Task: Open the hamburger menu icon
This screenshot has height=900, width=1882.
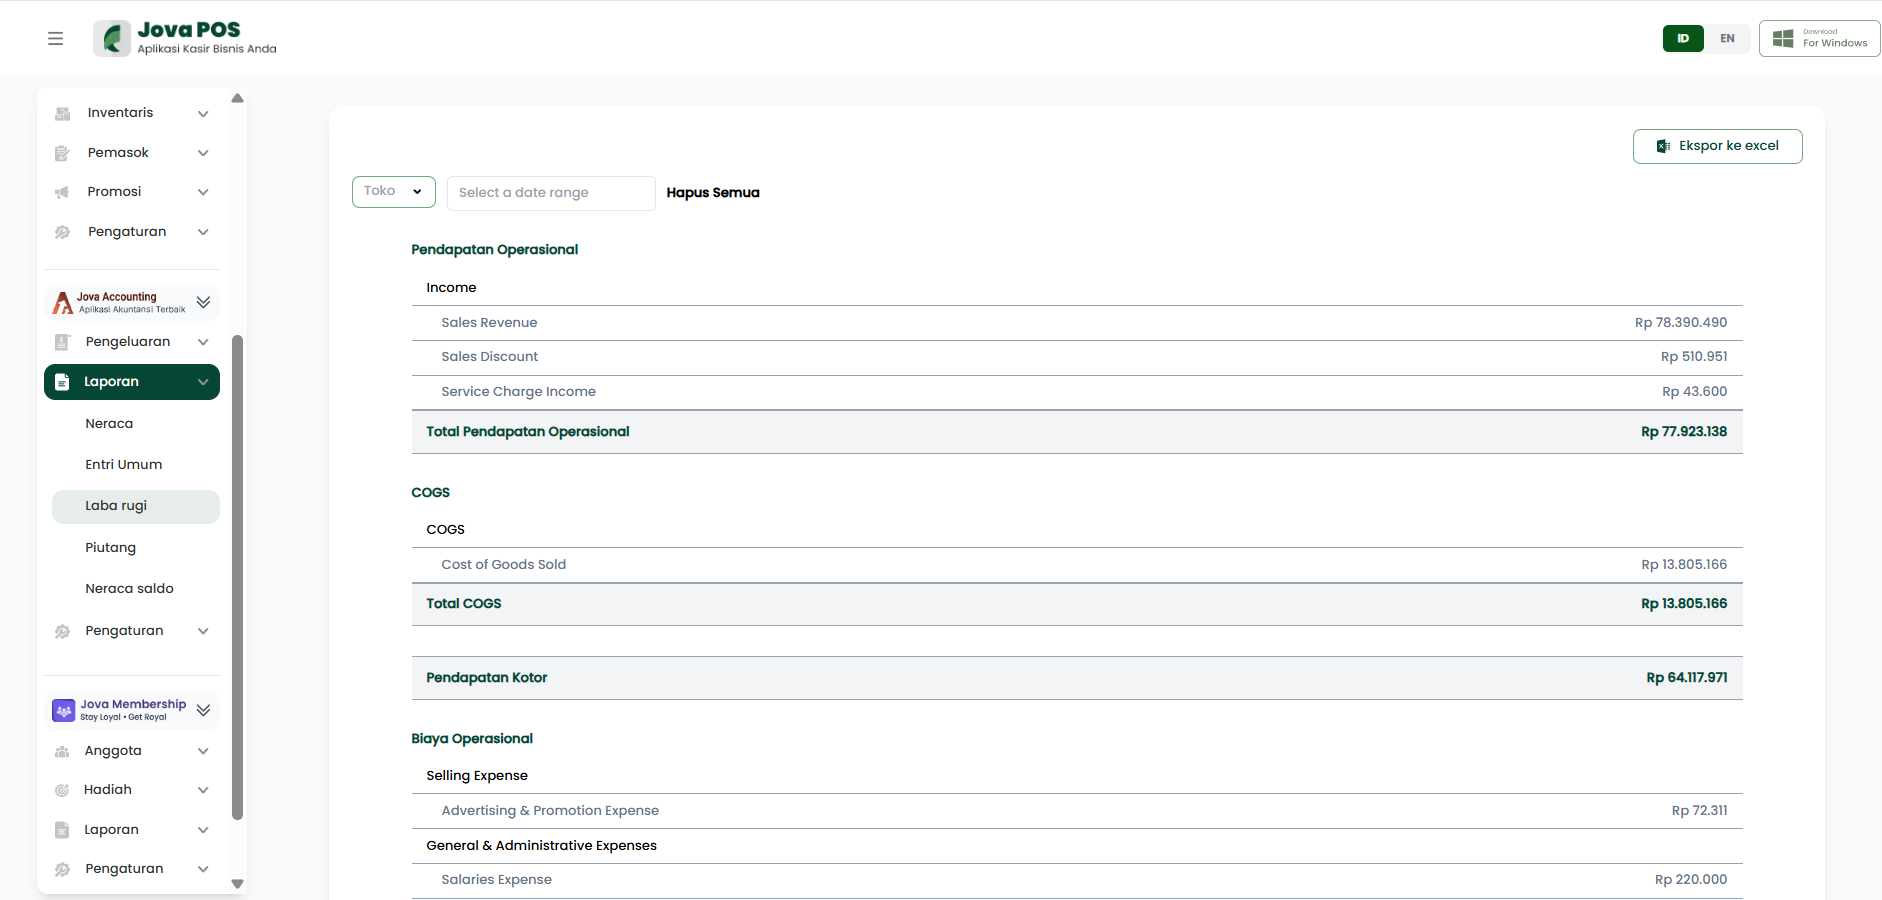Action: [x=55, y=38]
